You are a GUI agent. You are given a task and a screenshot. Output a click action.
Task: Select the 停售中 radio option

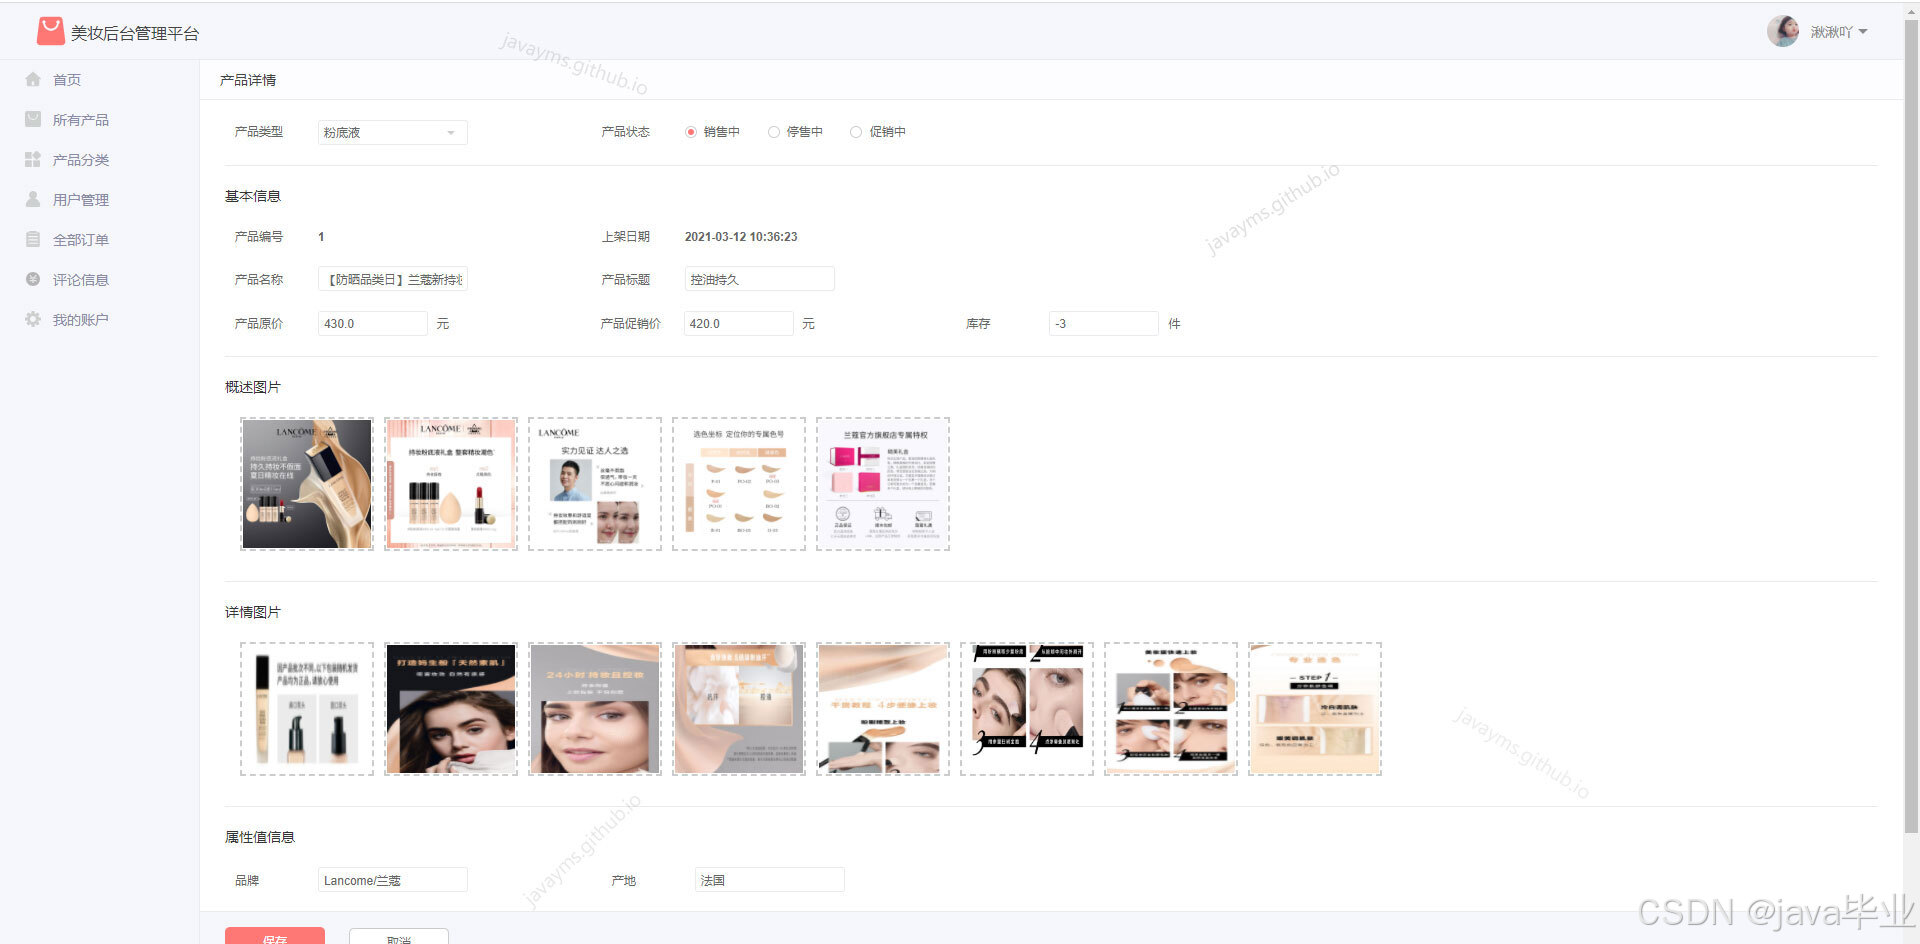773,132
